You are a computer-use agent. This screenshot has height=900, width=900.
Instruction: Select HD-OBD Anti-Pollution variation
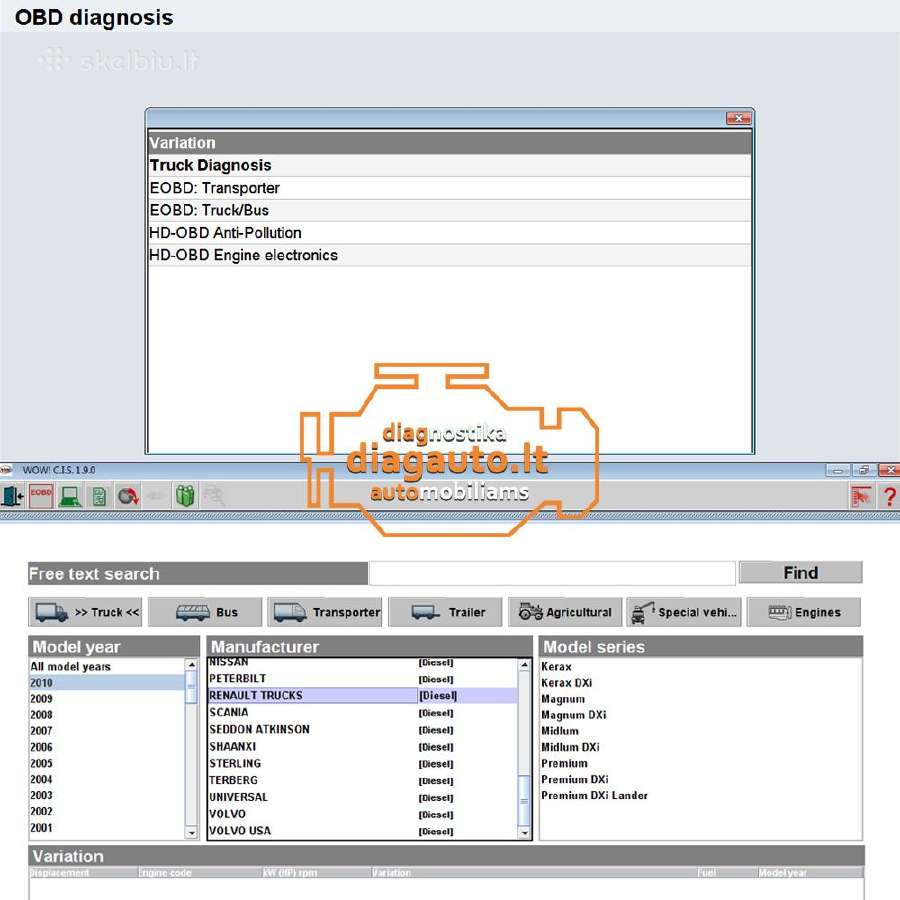tap(449, 232)
